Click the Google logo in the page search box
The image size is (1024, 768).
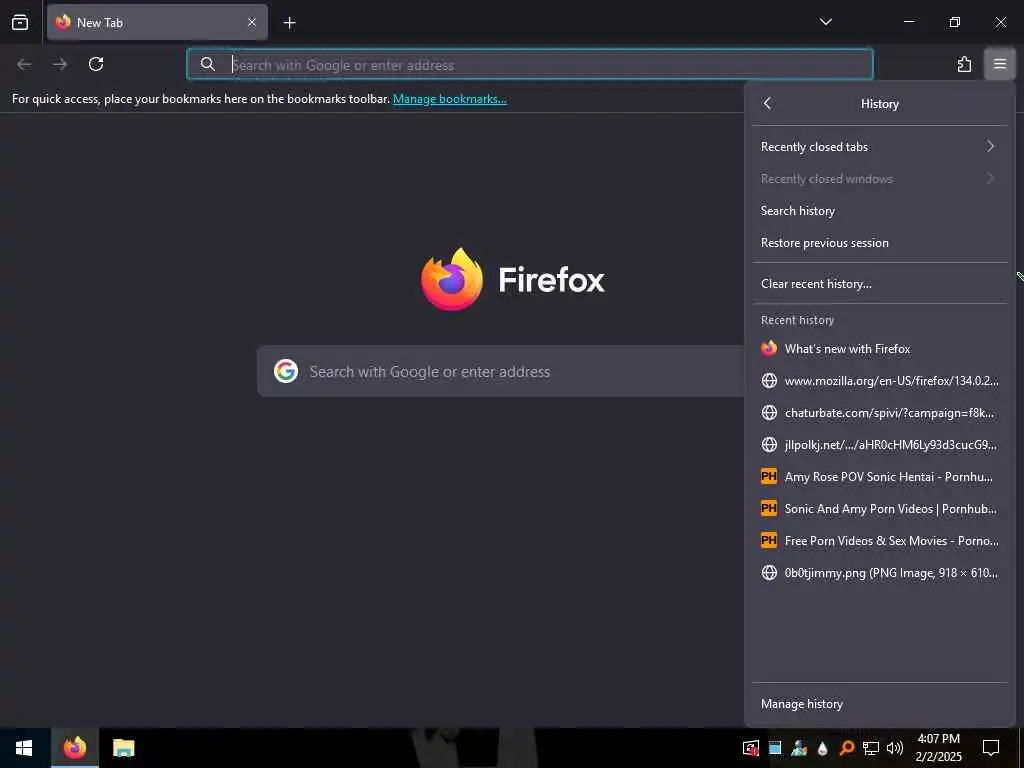coord(286,371)
